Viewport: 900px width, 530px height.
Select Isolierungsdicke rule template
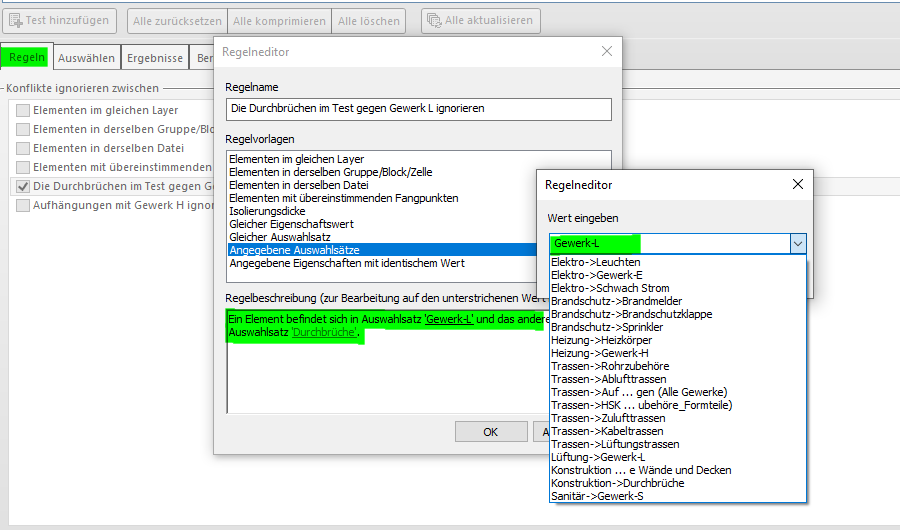[268, 211]
